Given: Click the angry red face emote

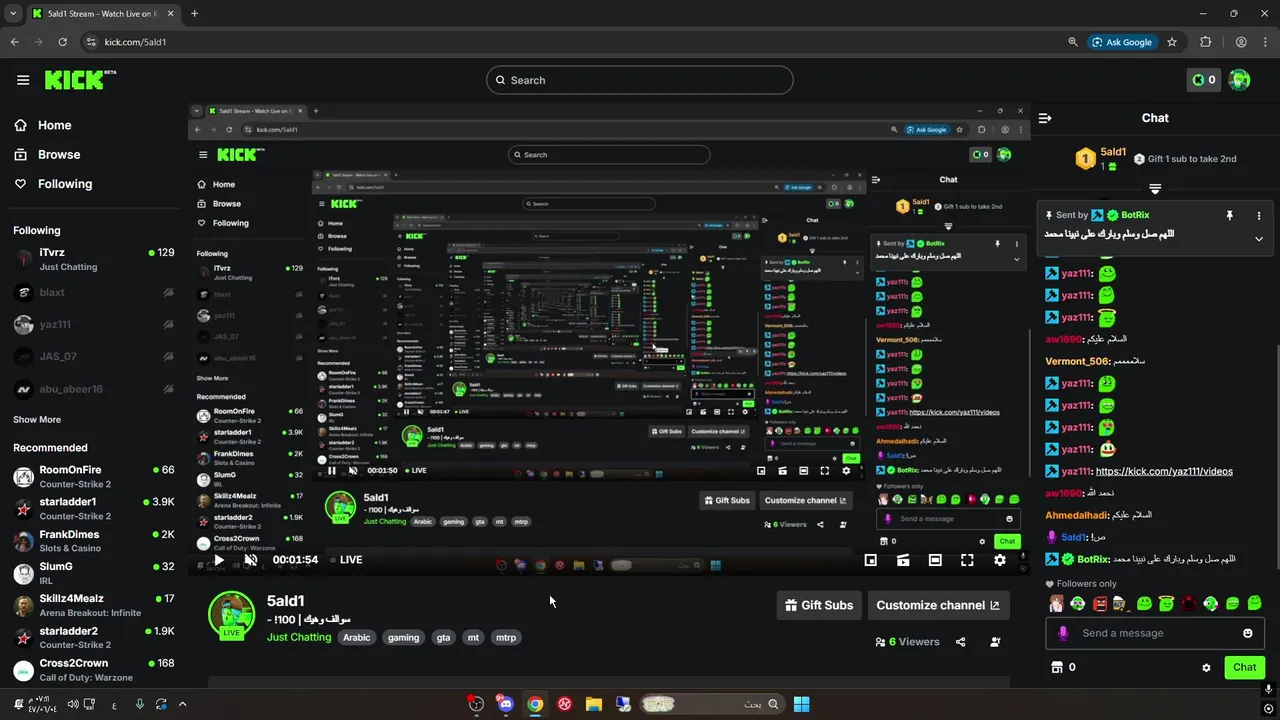Looking at the screenshot, I should (x=1100, y=603).
